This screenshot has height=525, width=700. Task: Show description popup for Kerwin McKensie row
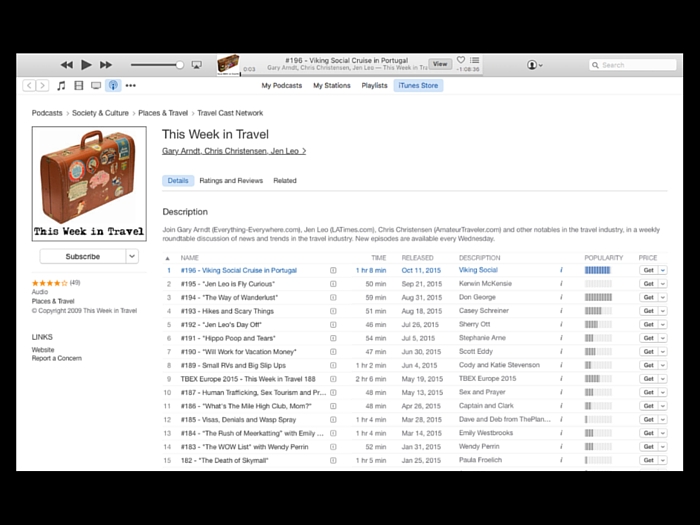pos(561,283)
